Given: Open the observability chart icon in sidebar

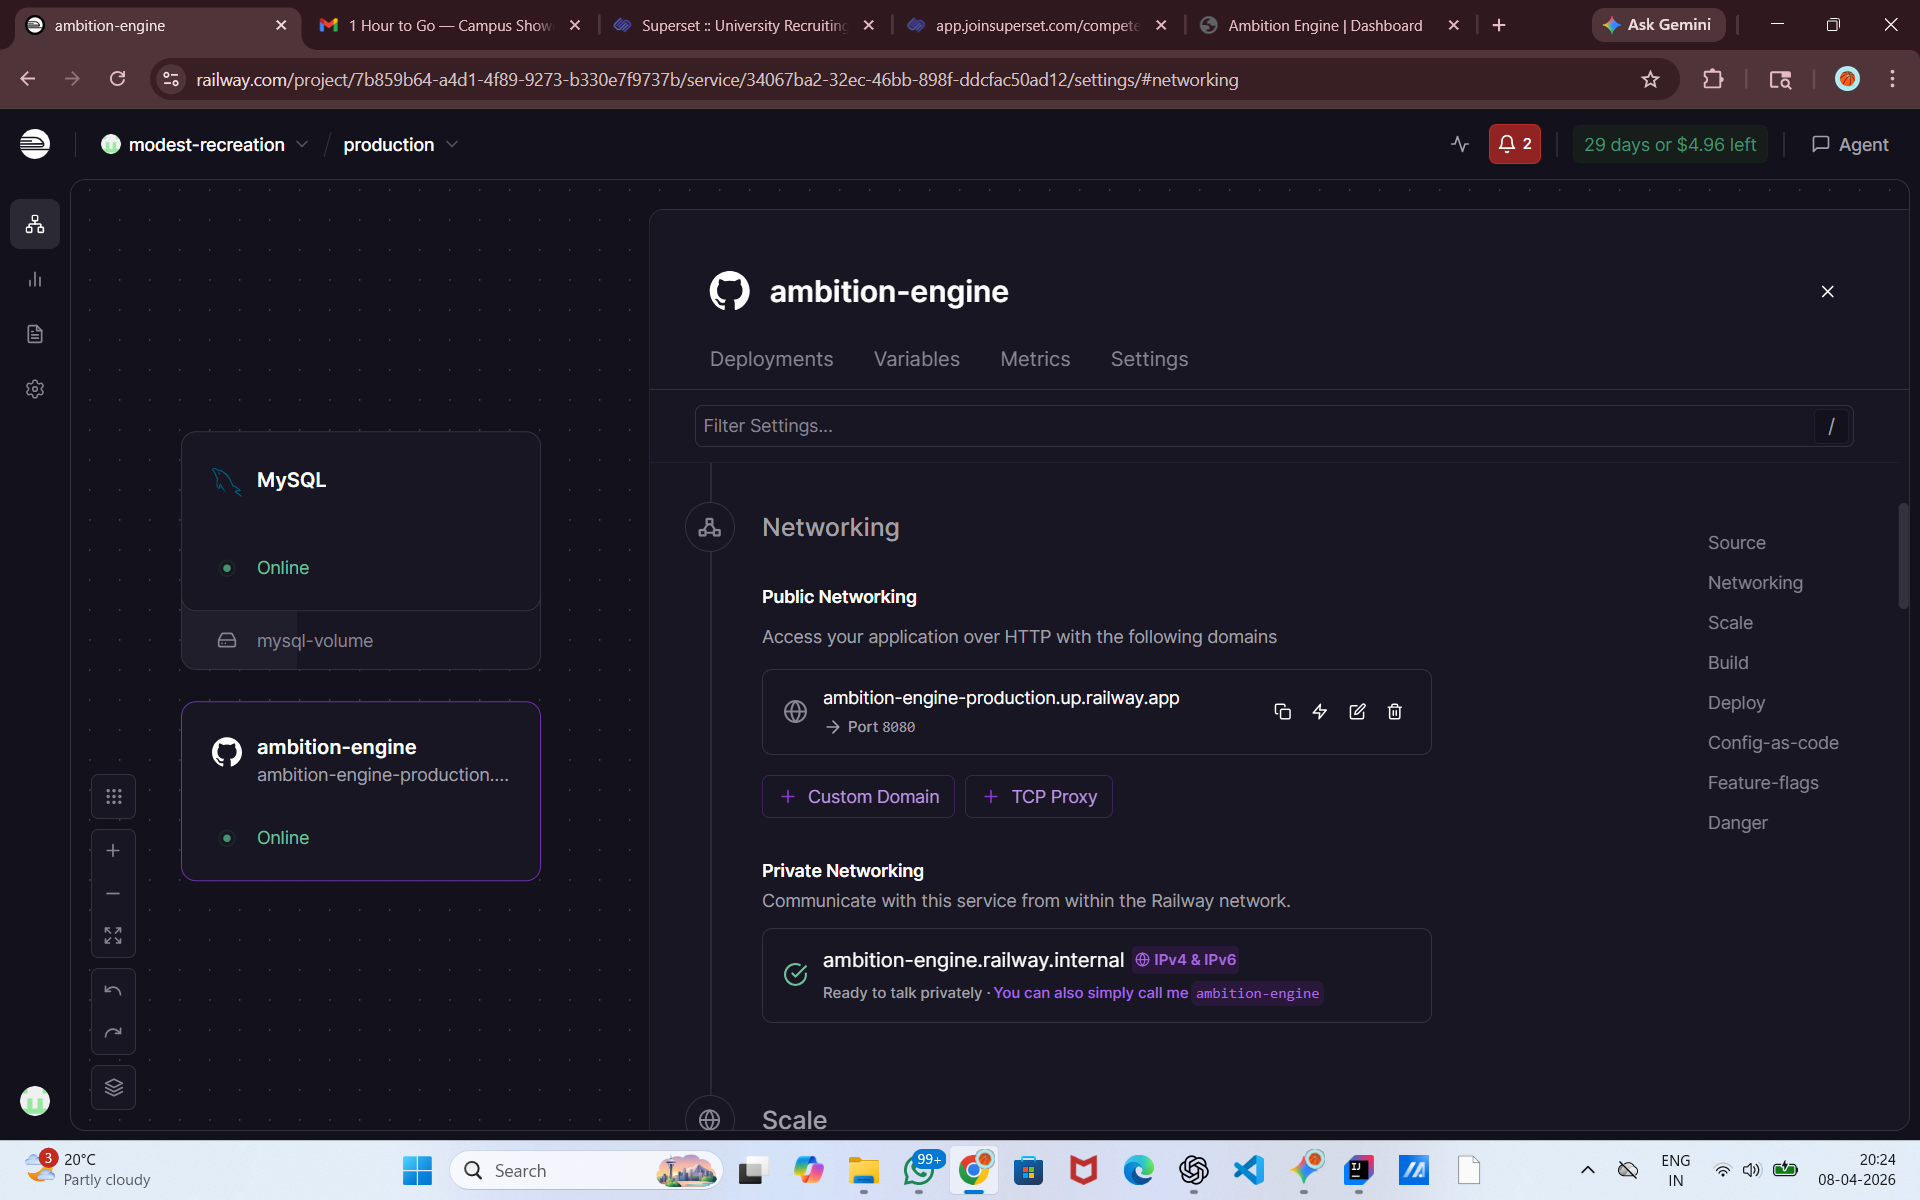Looking at the screenshot, I should point(35,279).
